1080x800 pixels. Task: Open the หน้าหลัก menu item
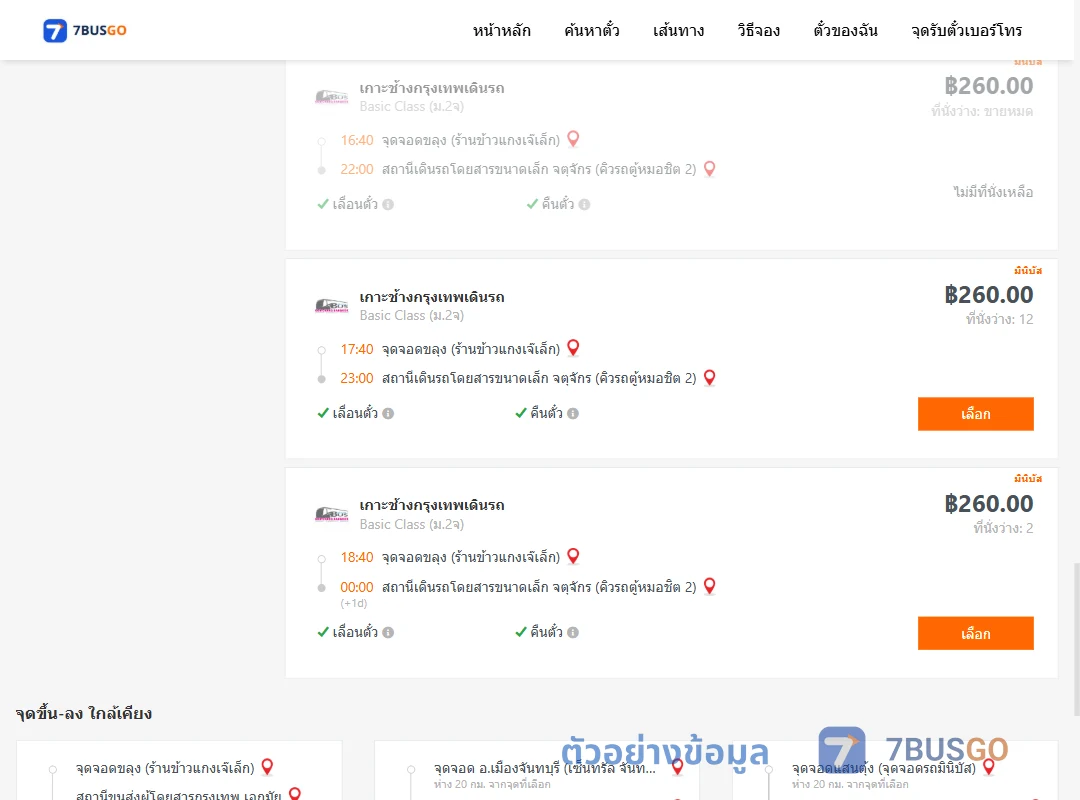[x=501, y=30]
